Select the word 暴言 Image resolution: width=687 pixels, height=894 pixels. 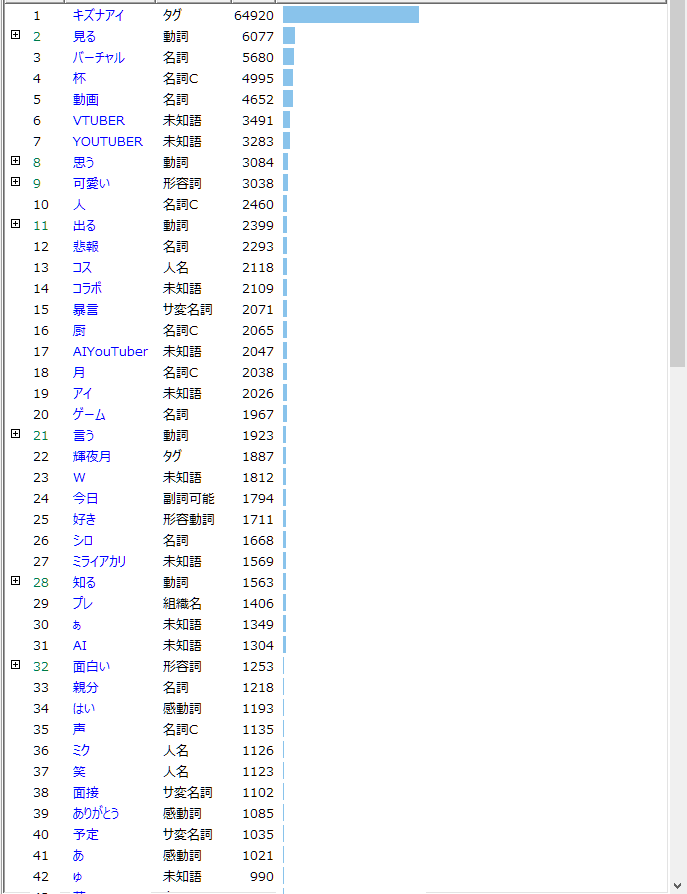pos(86,310)
